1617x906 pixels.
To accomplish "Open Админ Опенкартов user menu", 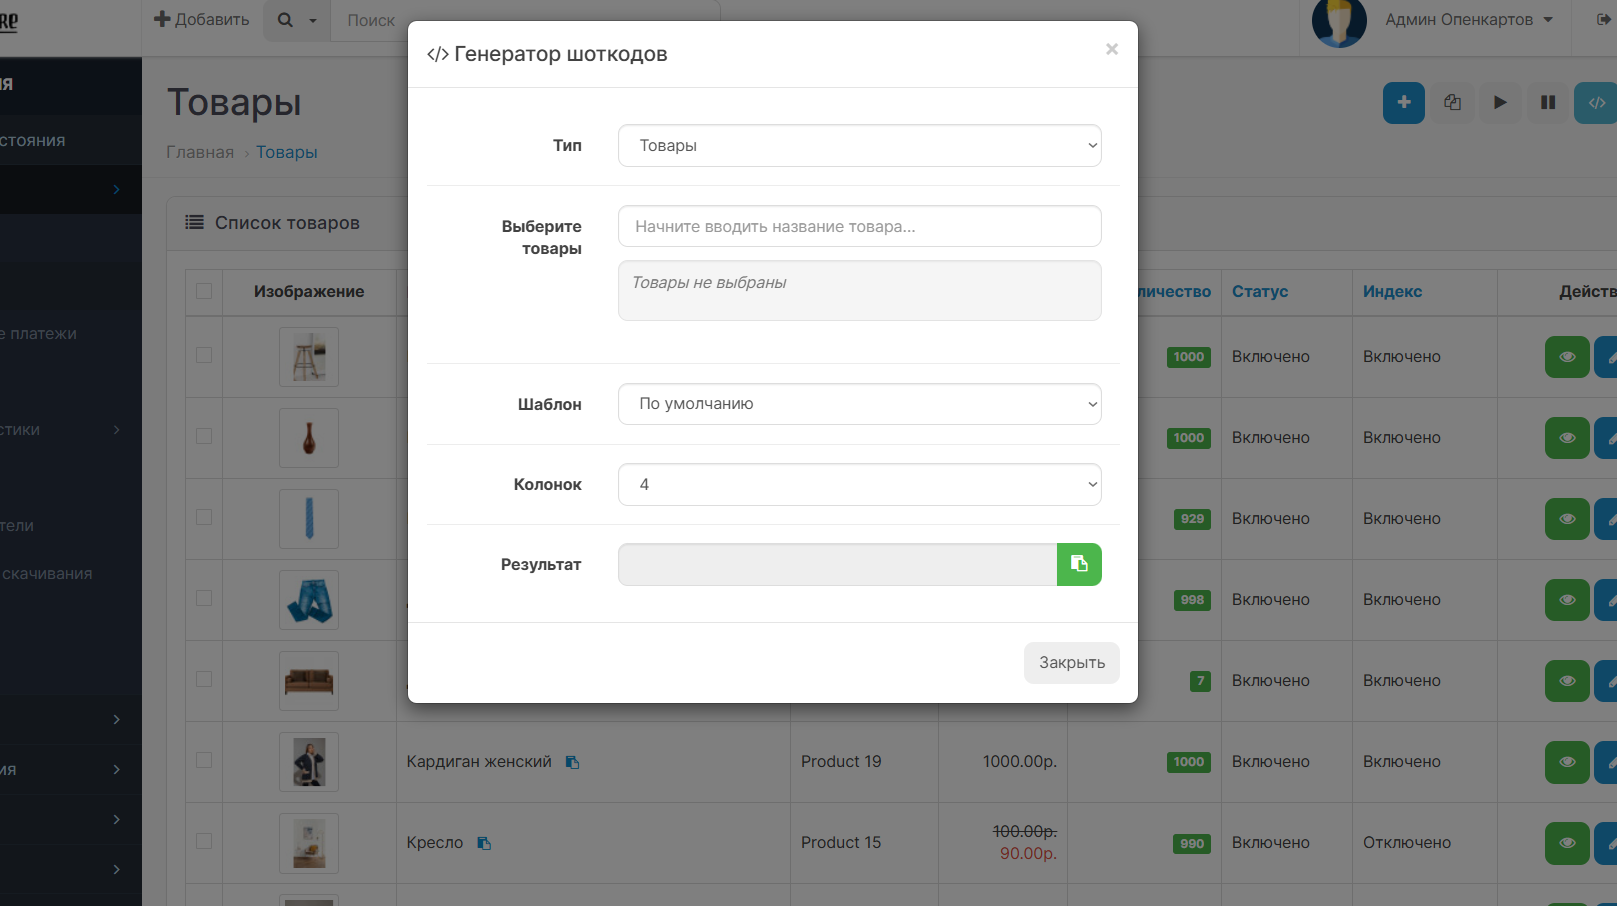I will 1468,20.
